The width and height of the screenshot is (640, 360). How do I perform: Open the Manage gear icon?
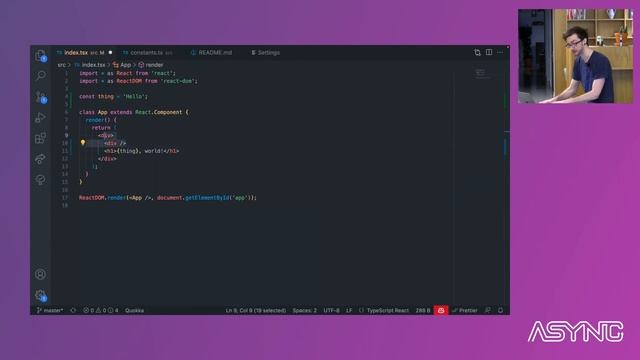coord(40,295)
